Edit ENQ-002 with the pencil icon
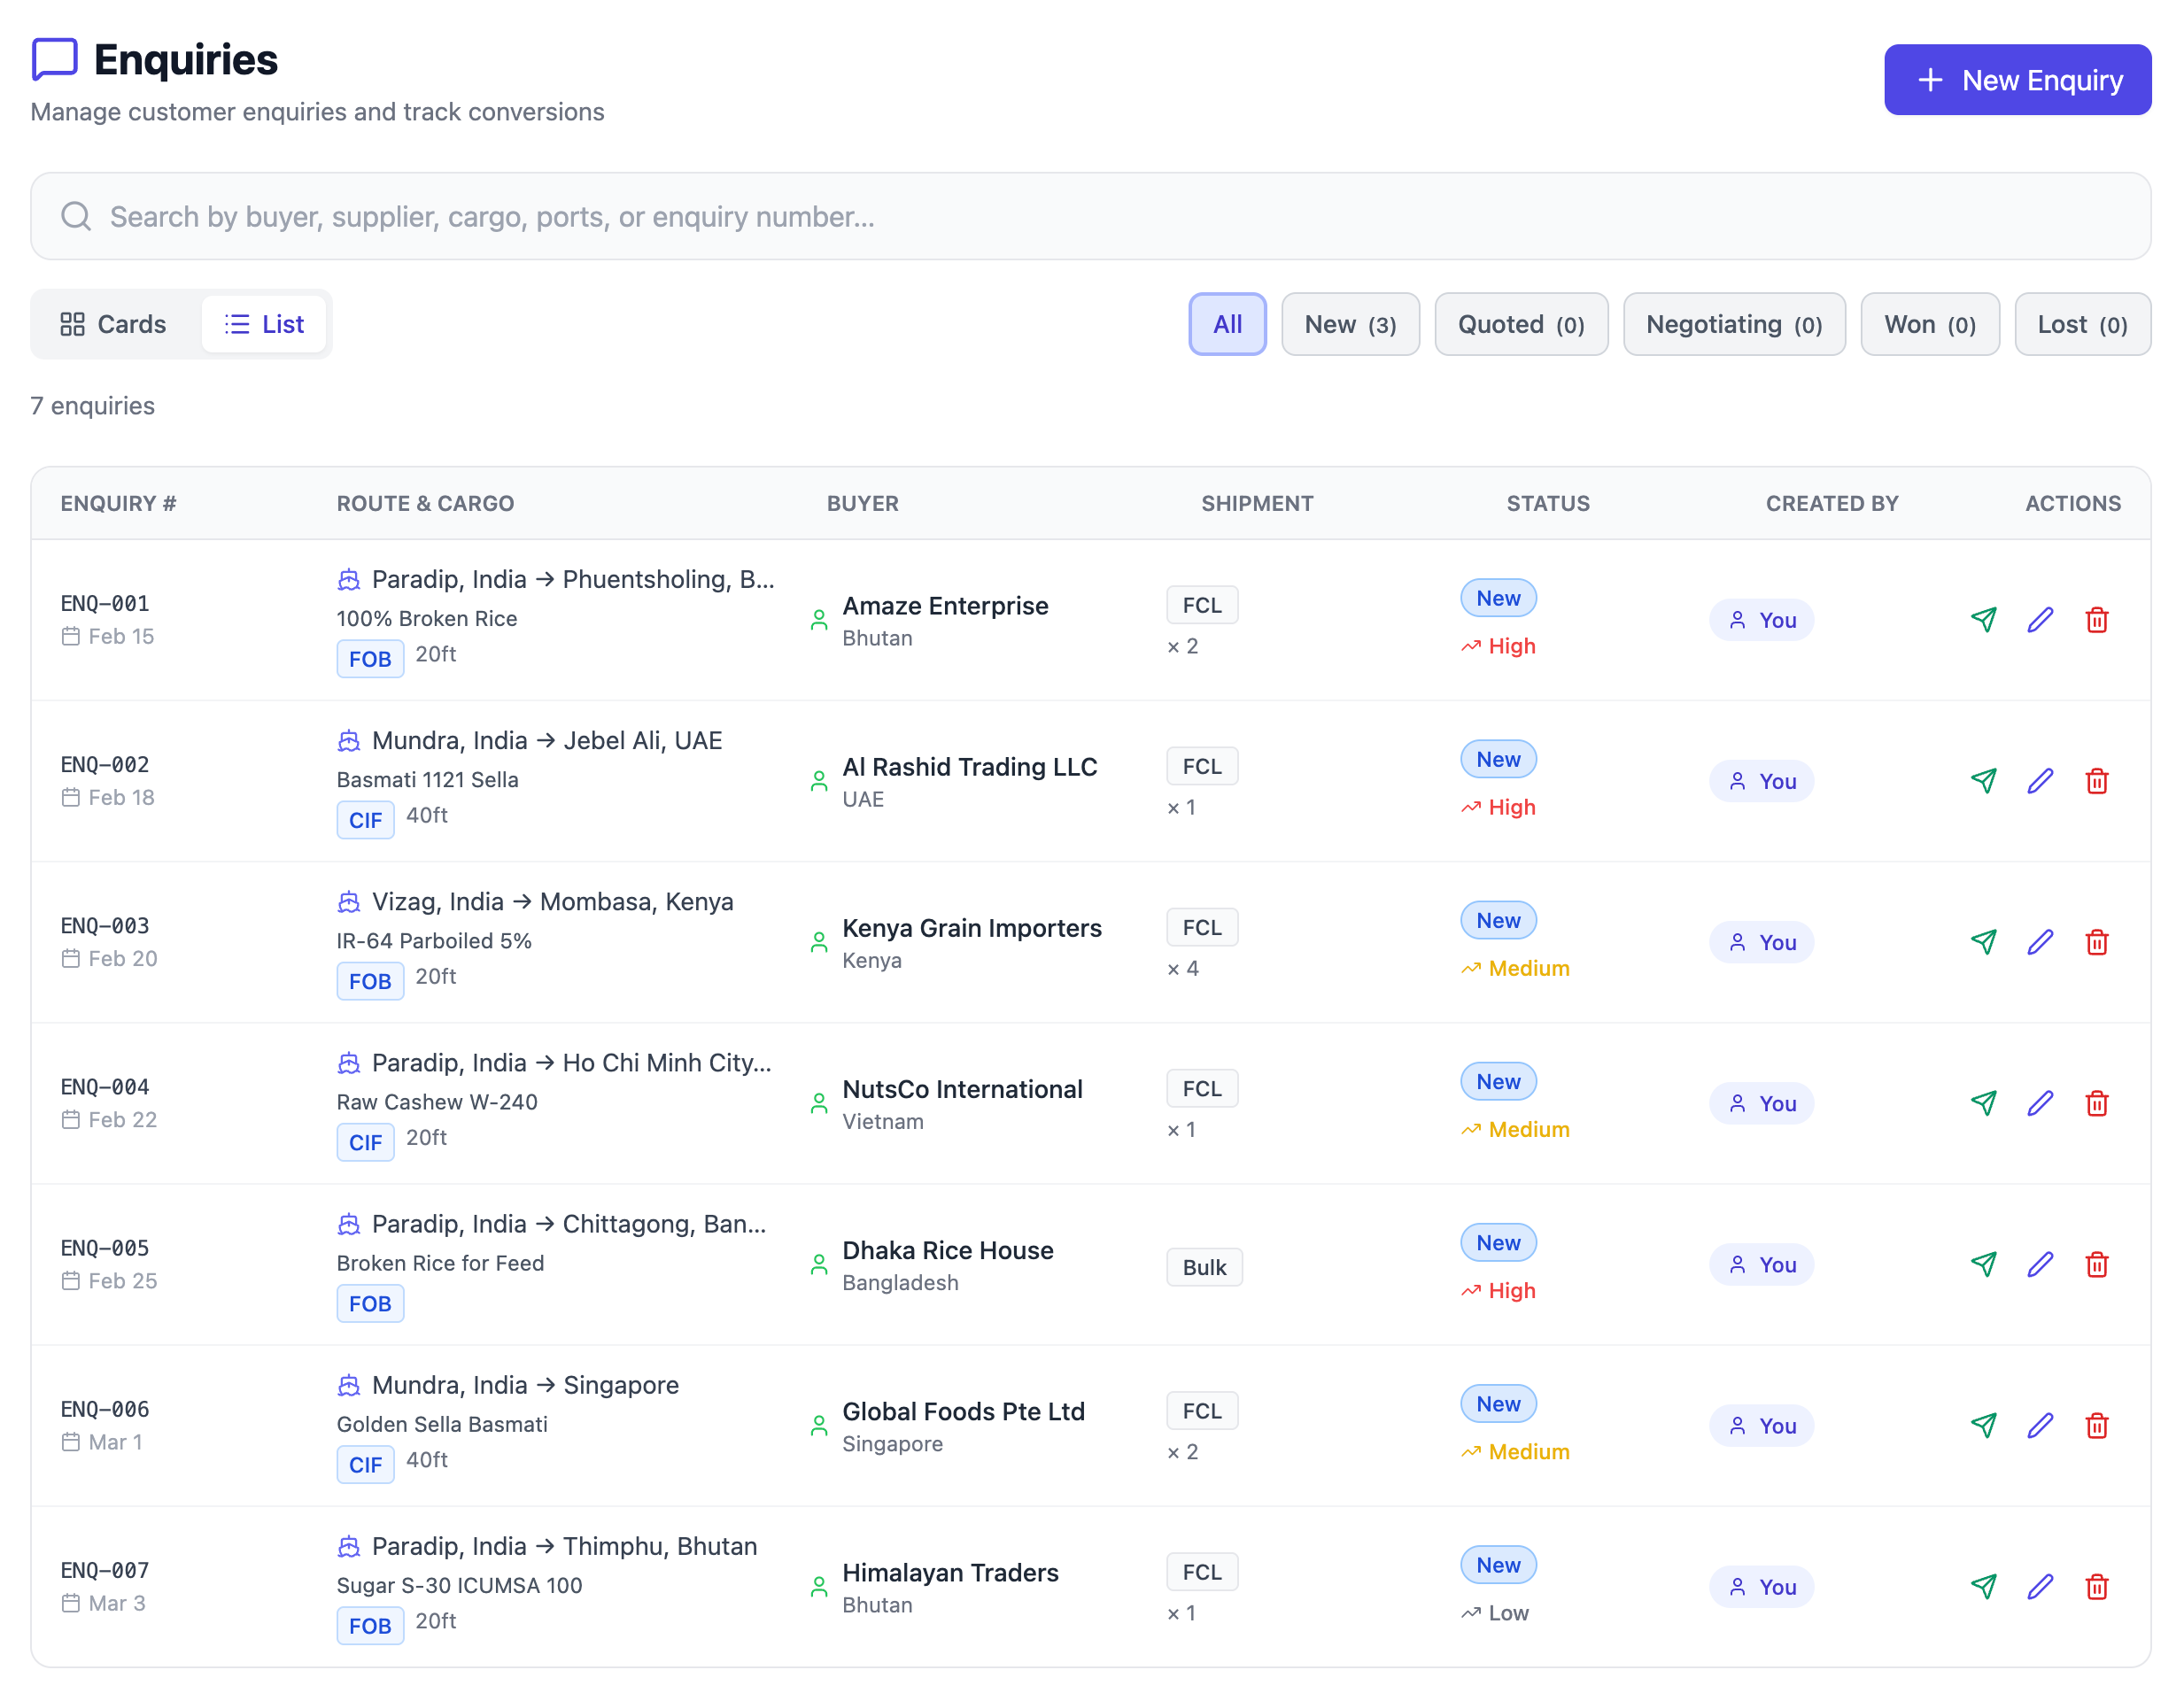This screenshot has height=1701, width=2184. pyautogui.click(x=2041, y=781)
